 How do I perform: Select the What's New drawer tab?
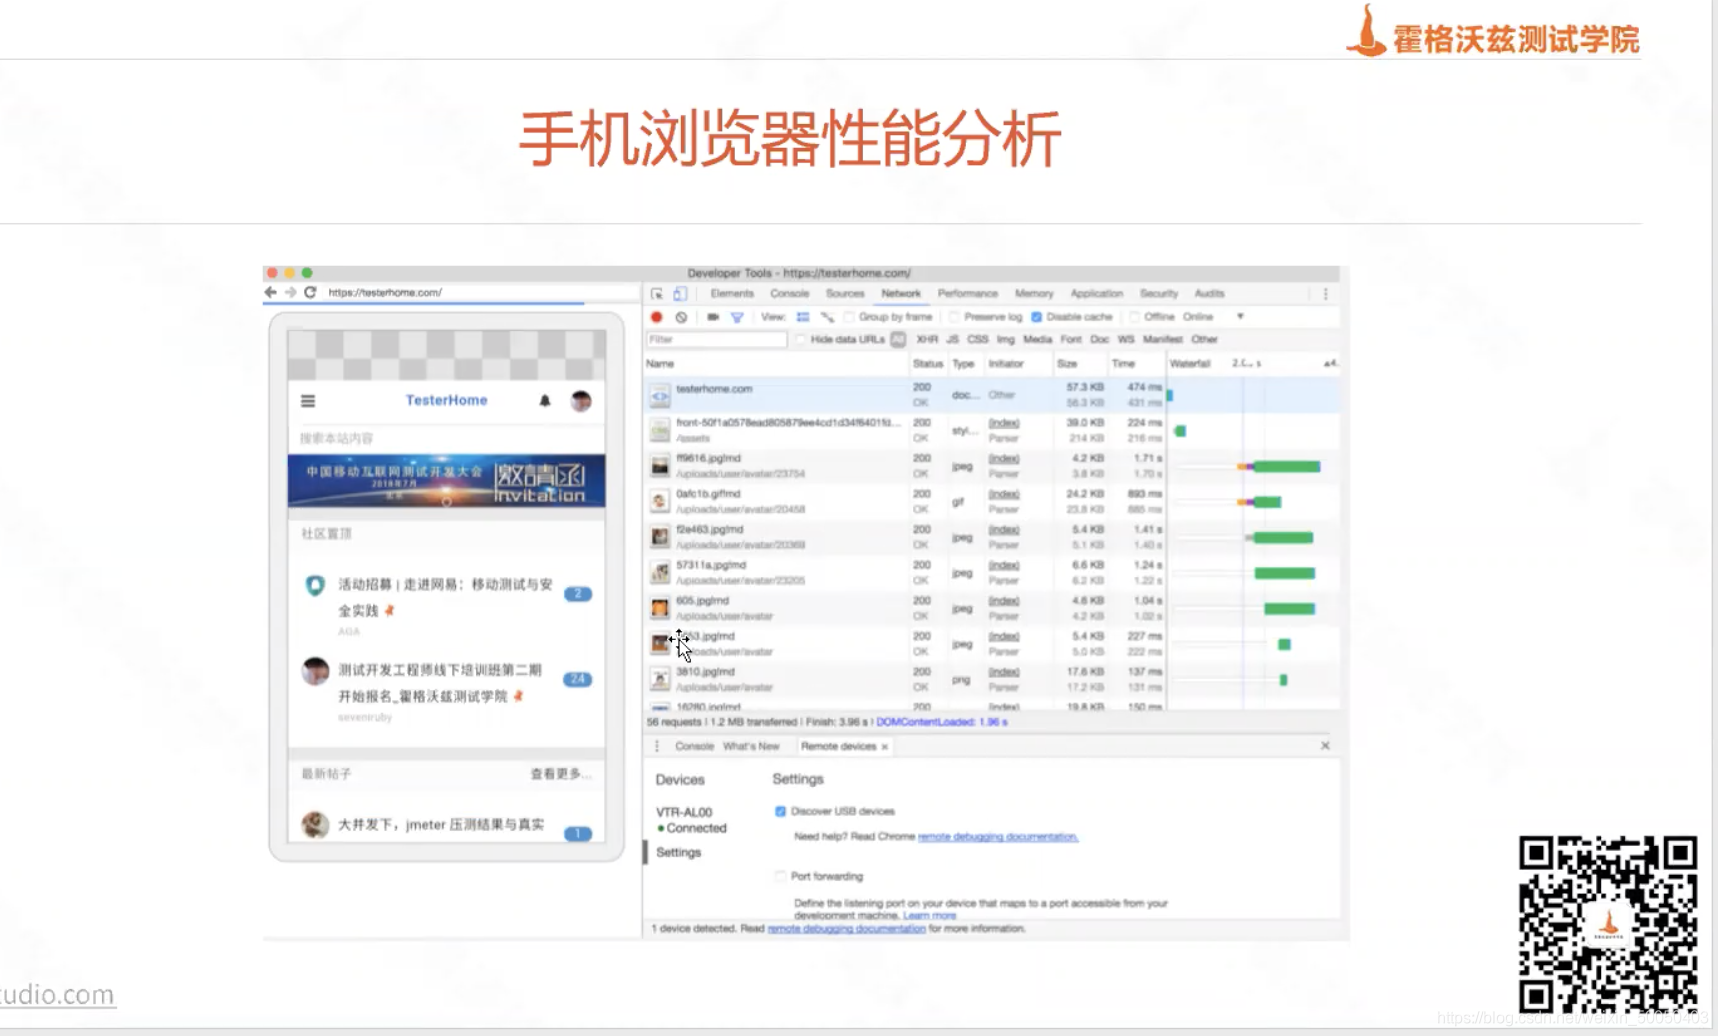751,747
